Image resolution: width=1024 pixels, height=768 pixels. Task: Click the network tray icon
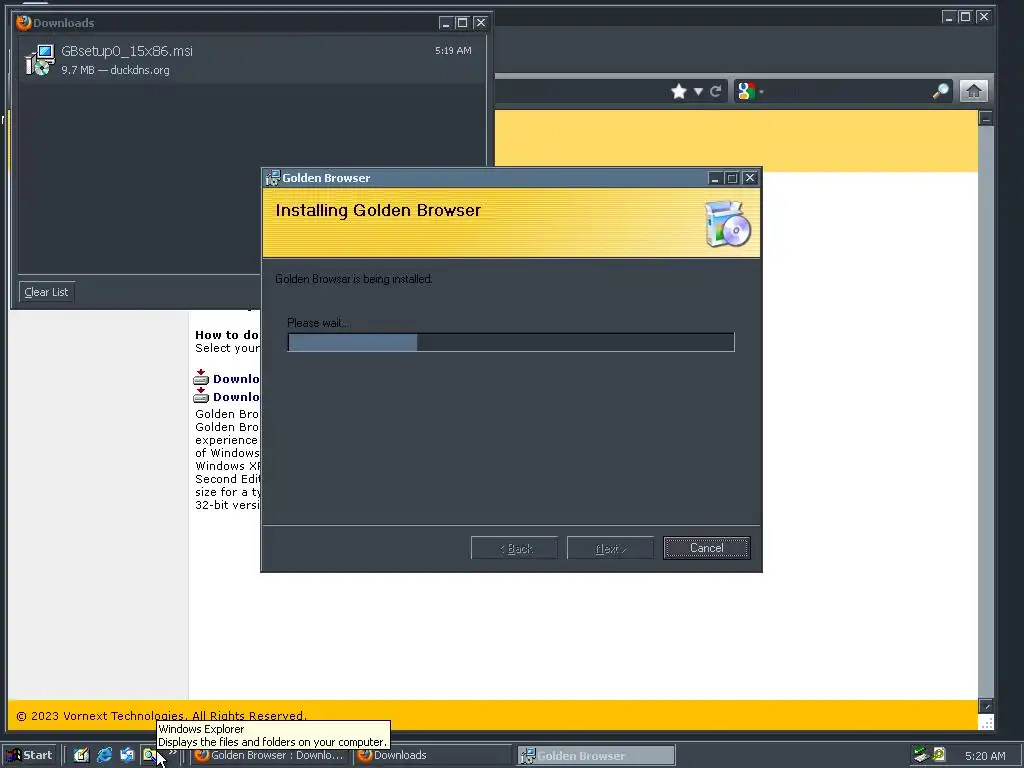(x=921, y=755)
